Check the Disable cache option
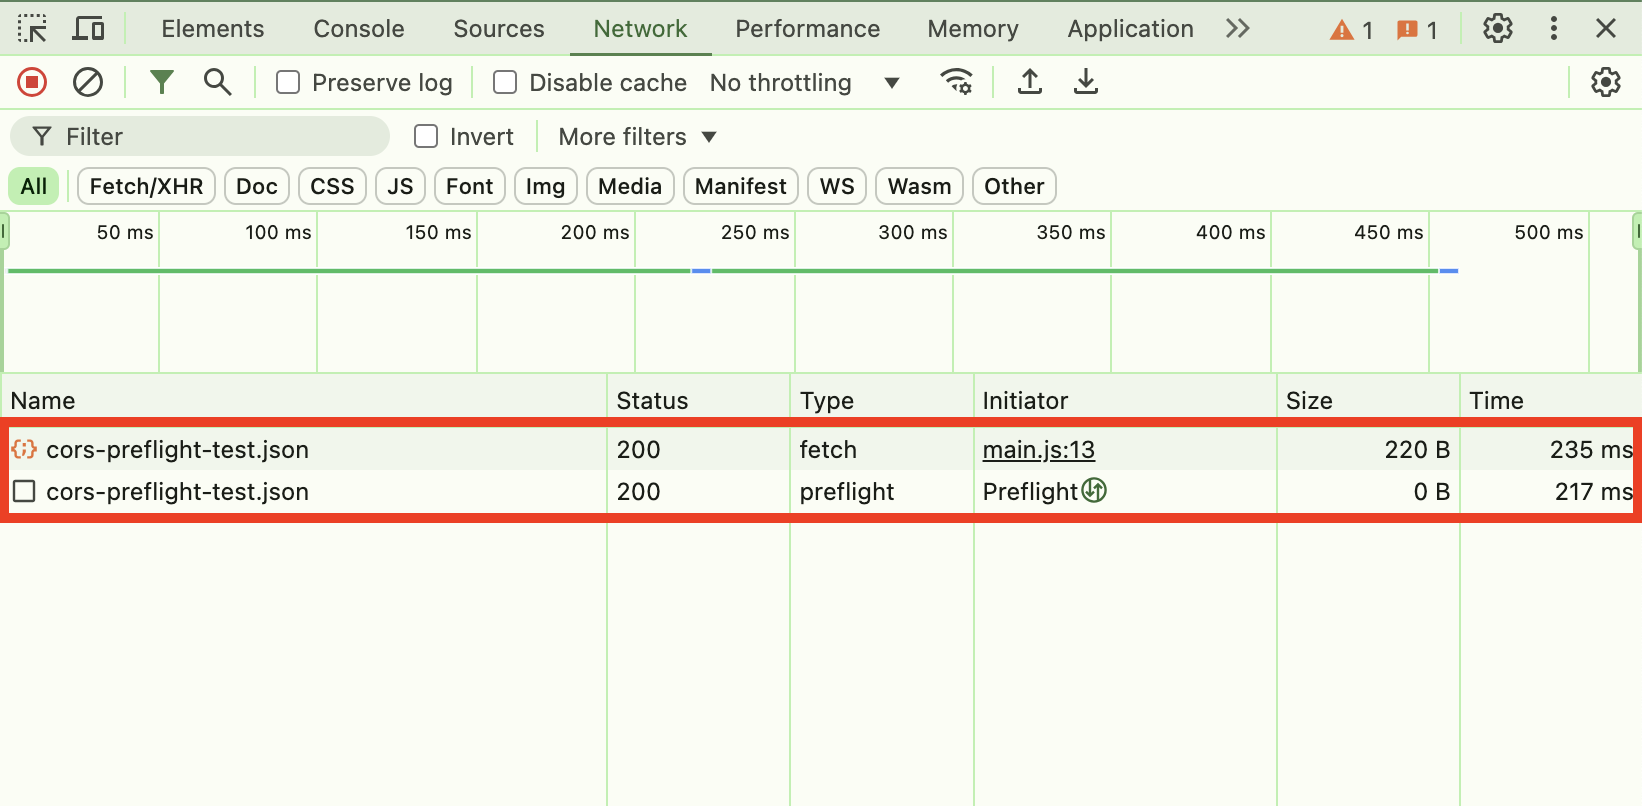Screen dimensions: 1642x806 tap(505, 82)
